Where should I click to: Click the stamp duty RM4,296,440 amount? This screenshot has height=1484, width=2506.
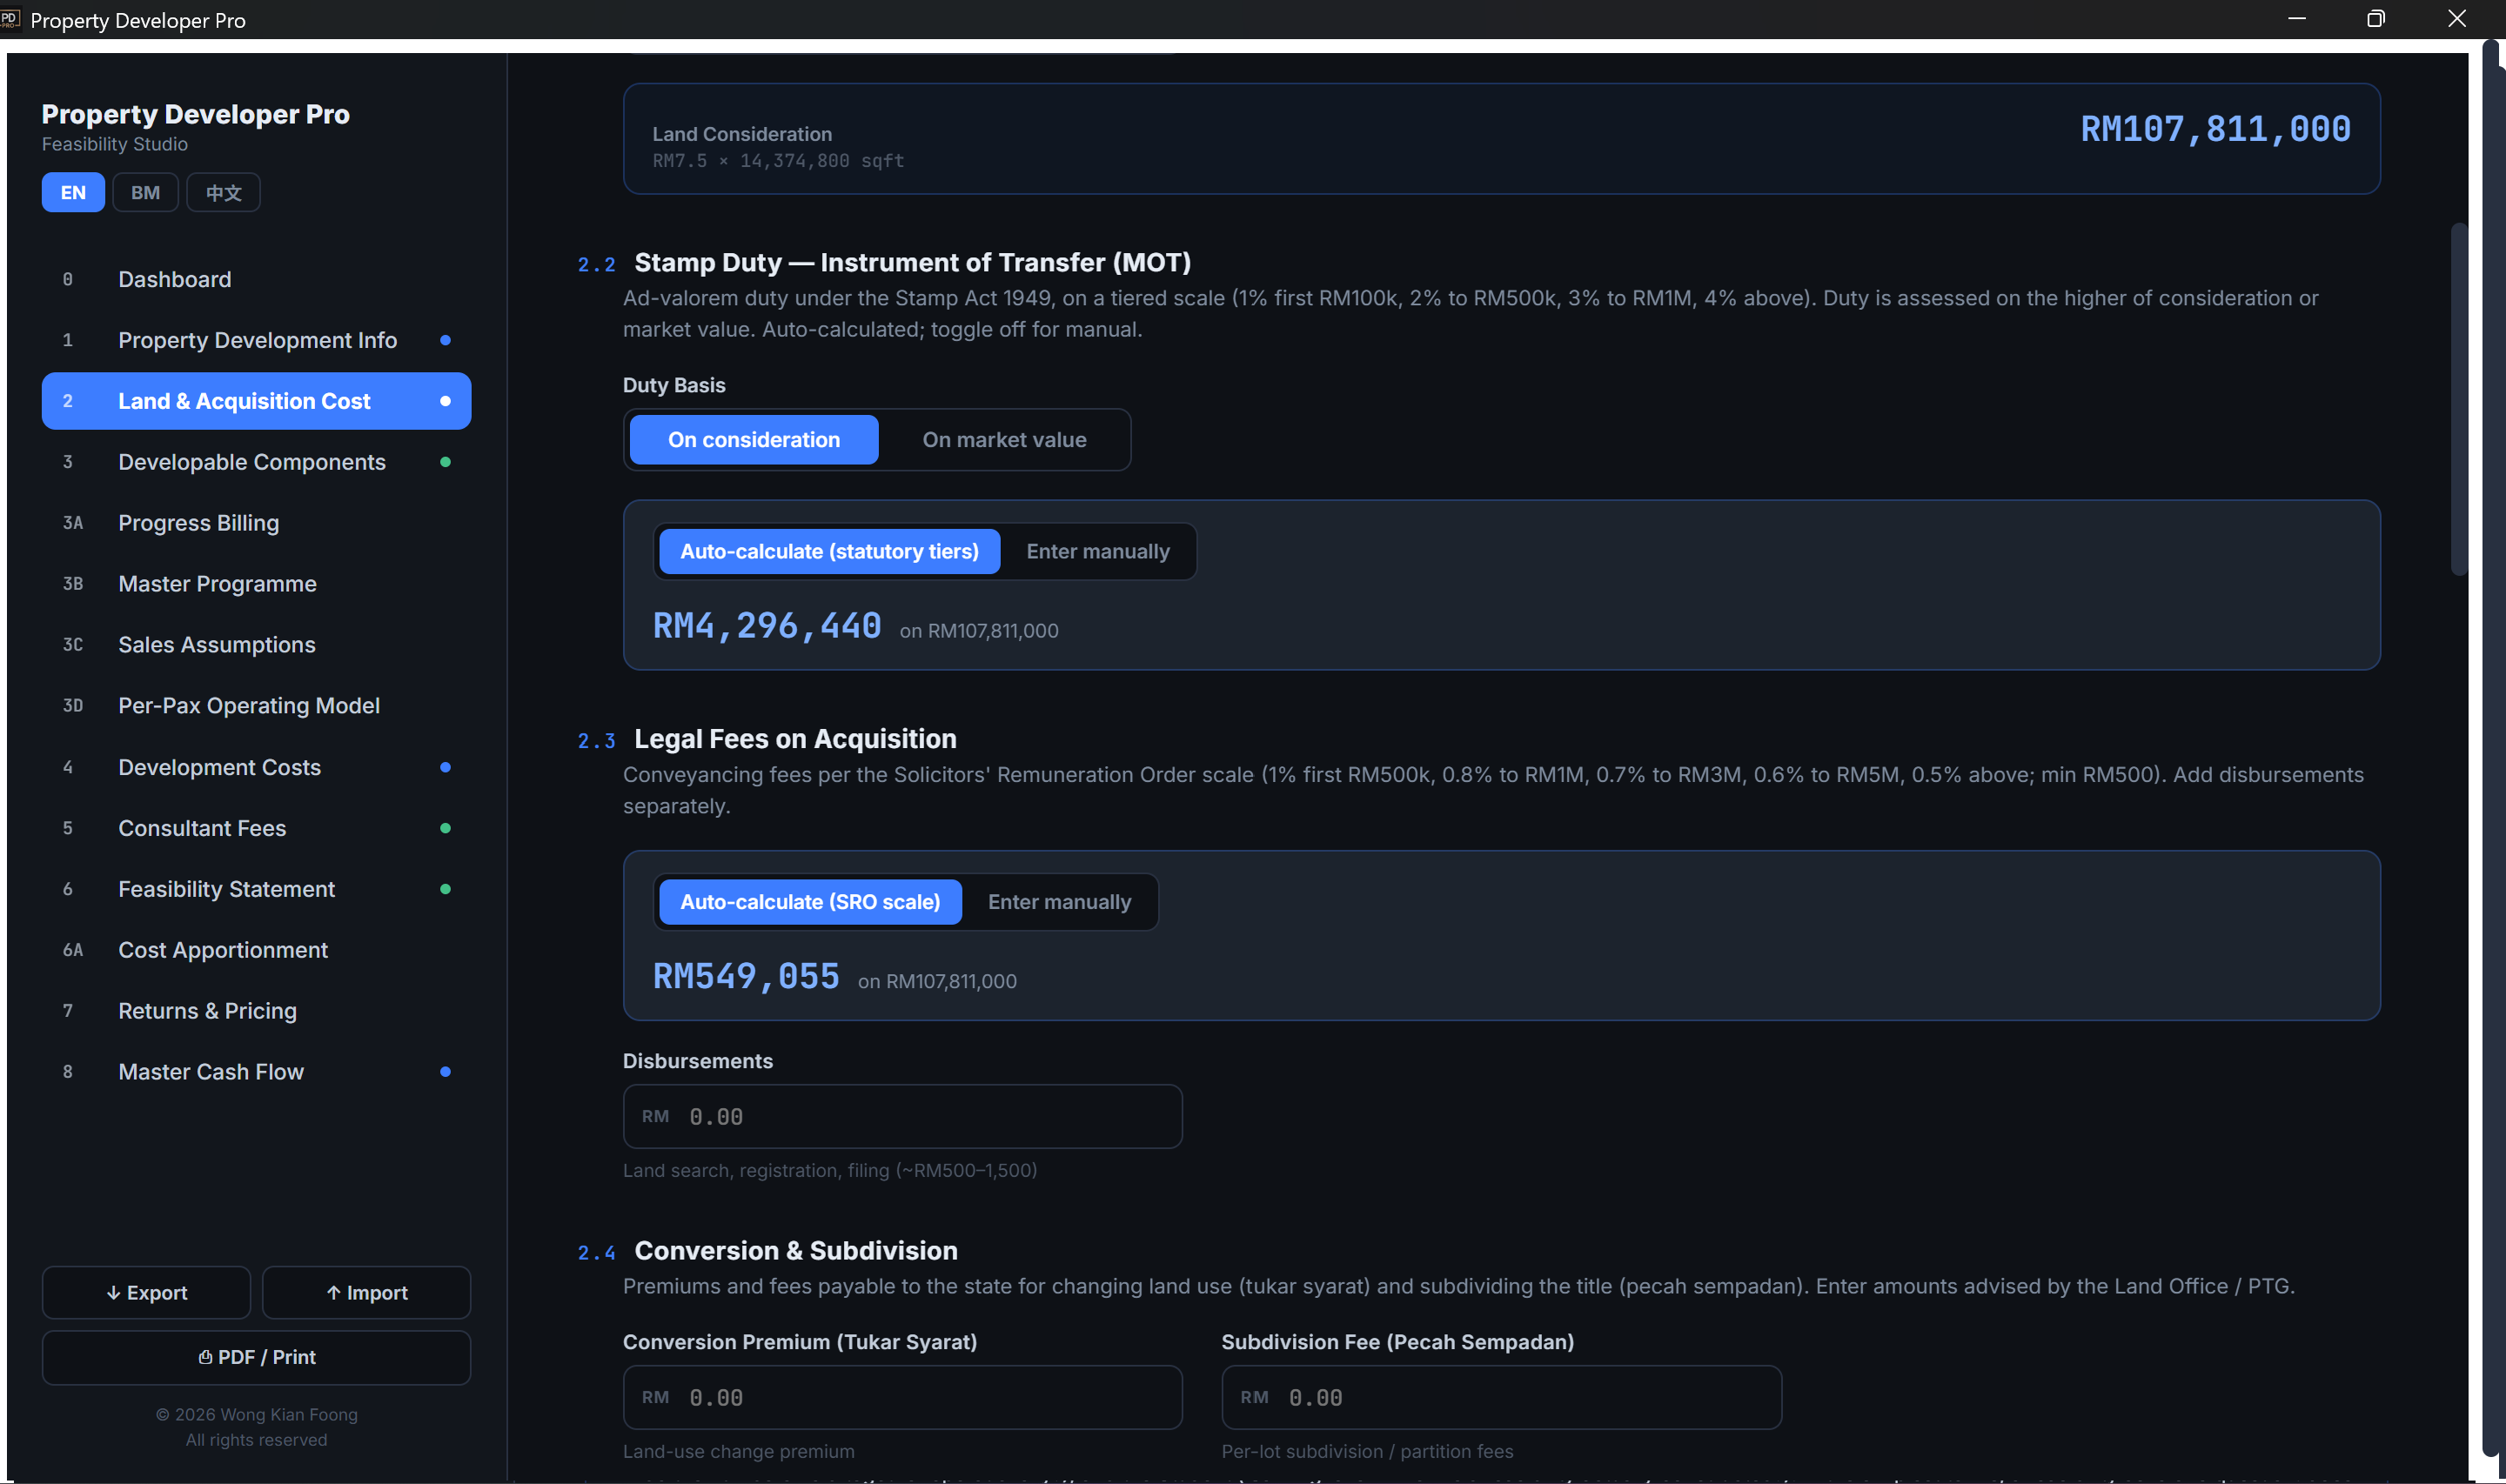point(767,626)
